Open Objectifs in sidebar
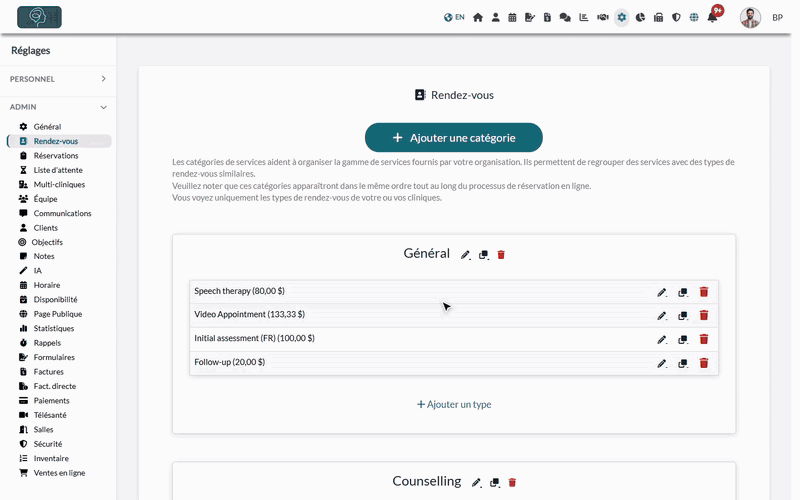 [47, 242]
